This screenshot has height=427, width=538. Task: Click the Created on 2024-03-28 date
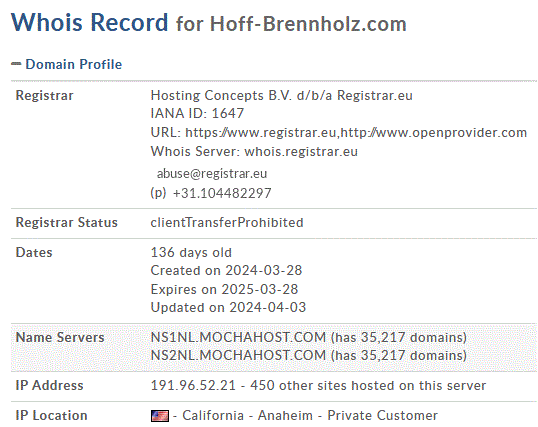coord(226,270)
